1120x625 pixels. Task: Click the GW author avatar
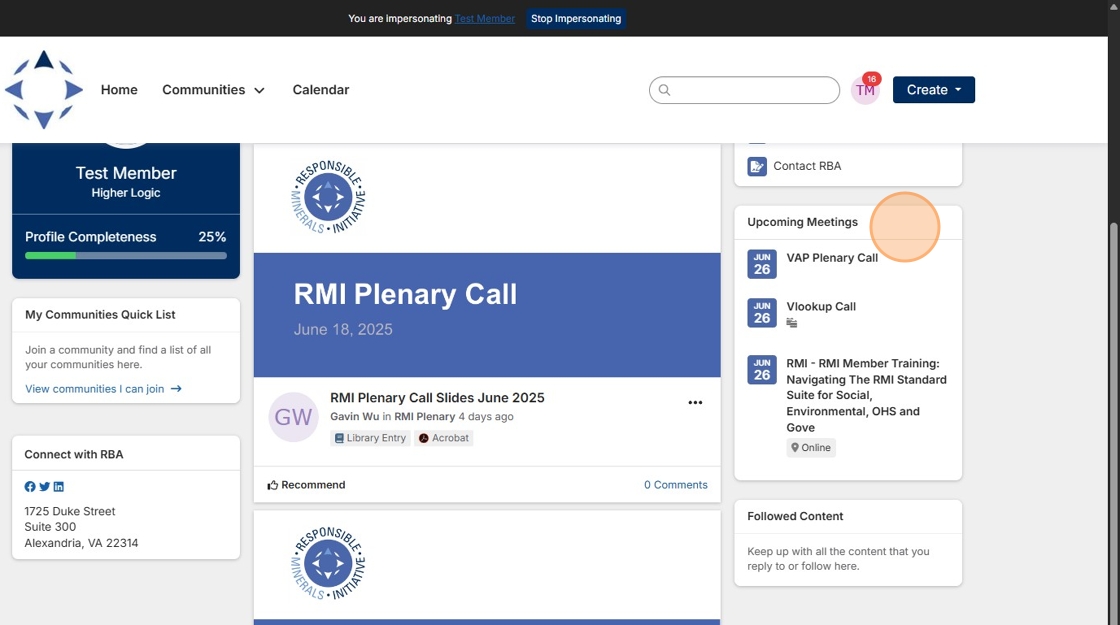294,417
